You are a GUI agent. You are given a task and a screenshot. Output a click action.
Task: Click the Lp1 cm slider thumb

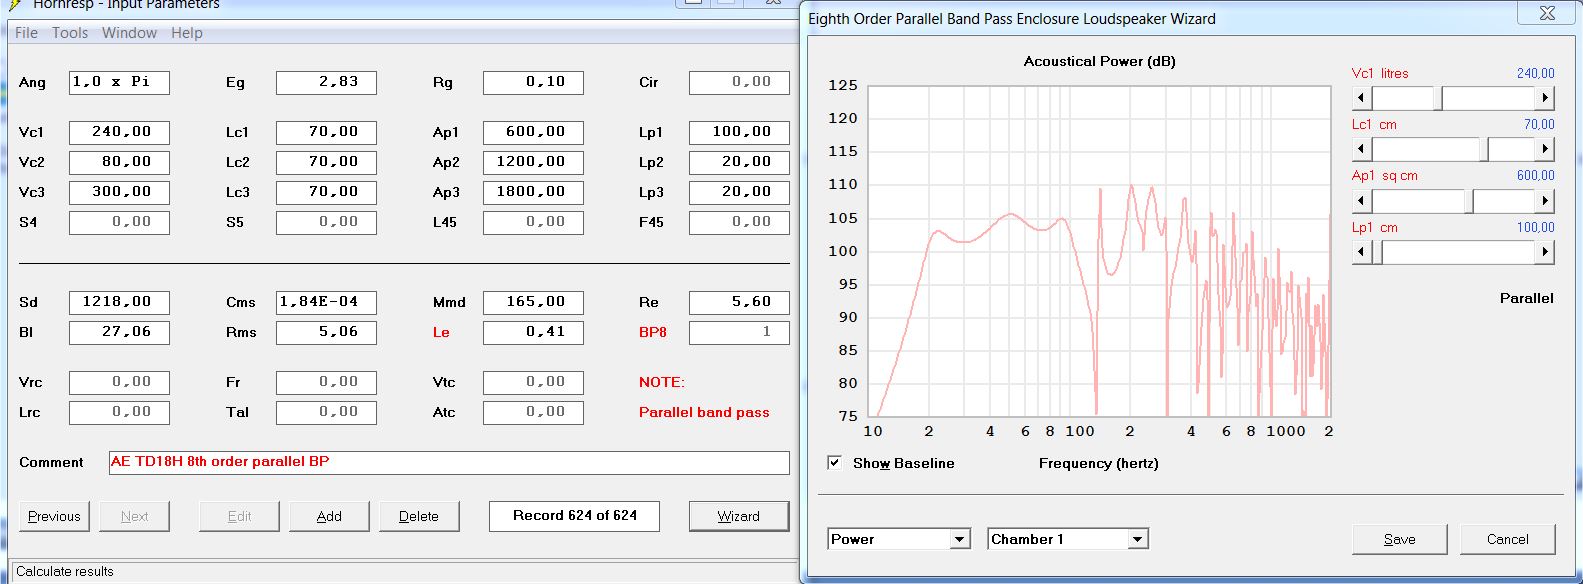point(1377,252)
